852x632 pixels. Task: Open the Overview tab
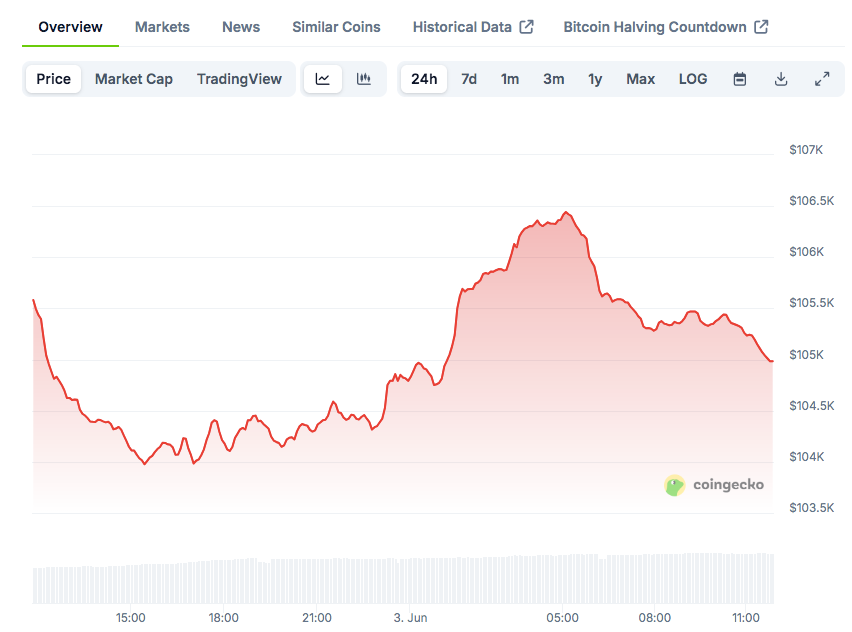pyautogui.click(x=70, y=27)
